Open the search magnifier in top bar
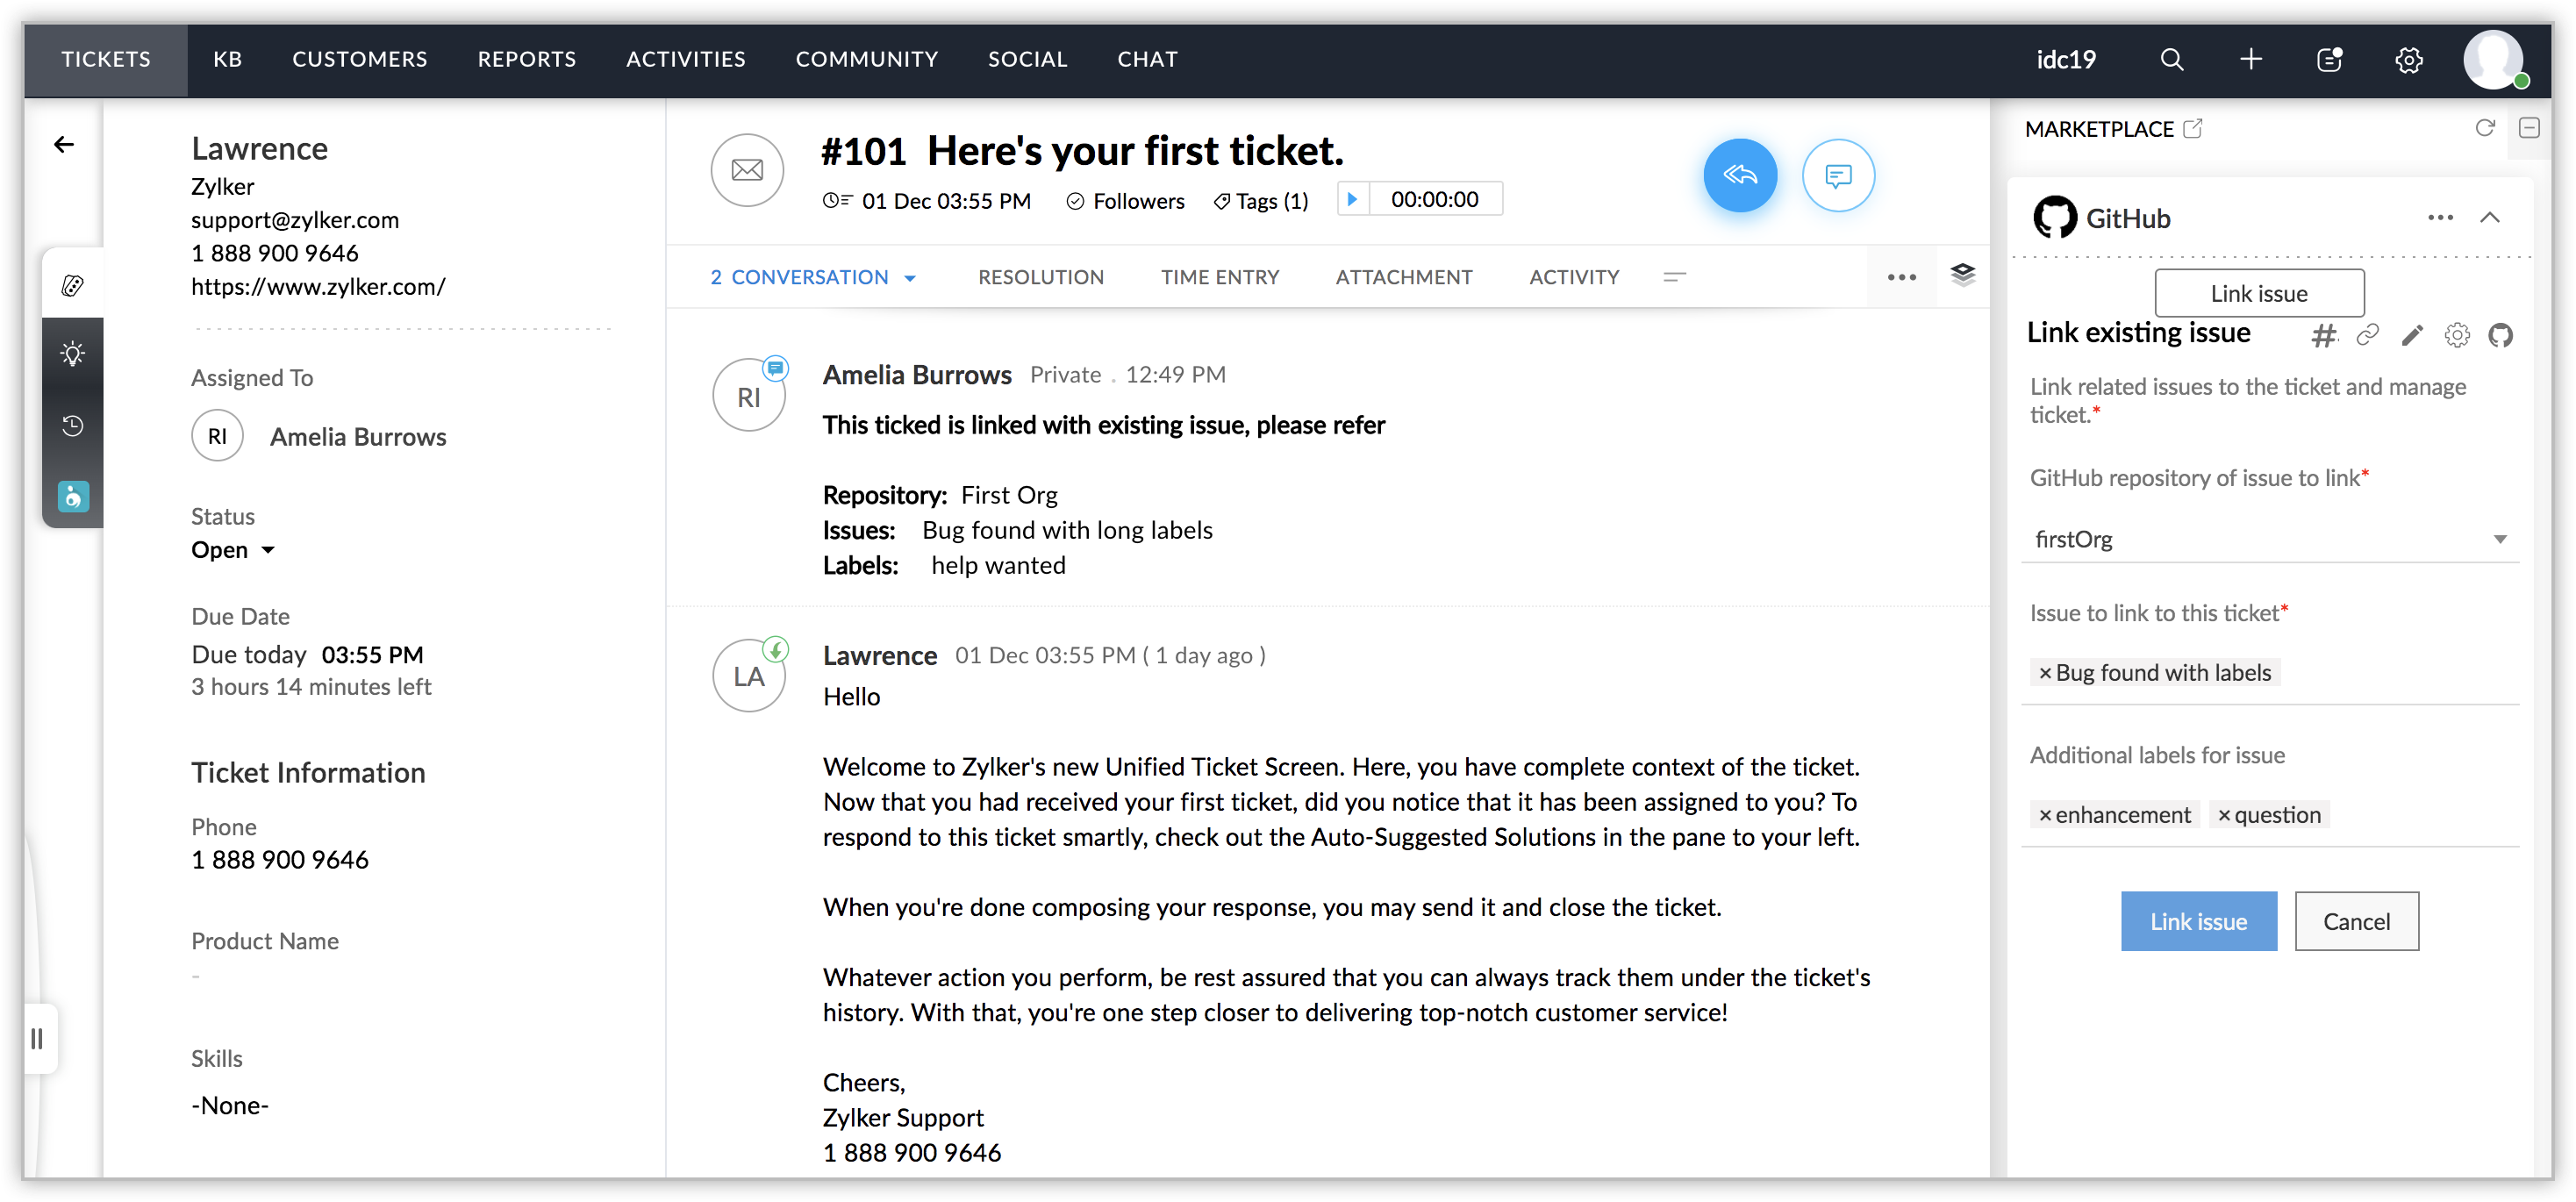The image size is (2576, 1202). pos(2171,60)
